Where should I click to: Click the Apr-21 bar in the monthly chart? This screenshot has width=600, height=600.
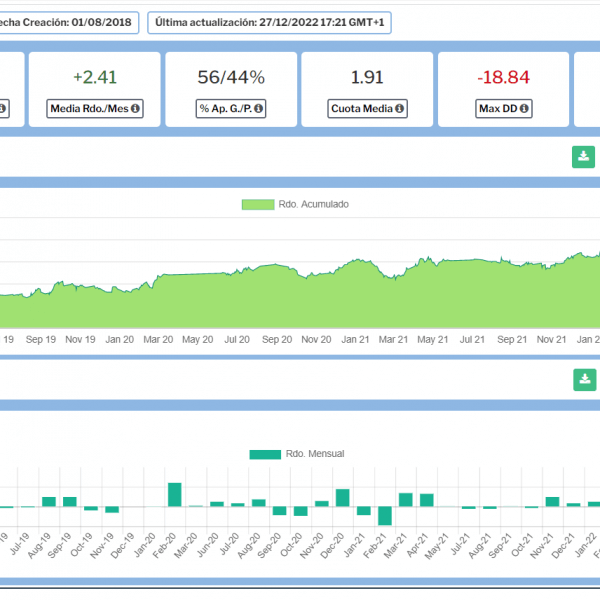click(x=427, y=500)
